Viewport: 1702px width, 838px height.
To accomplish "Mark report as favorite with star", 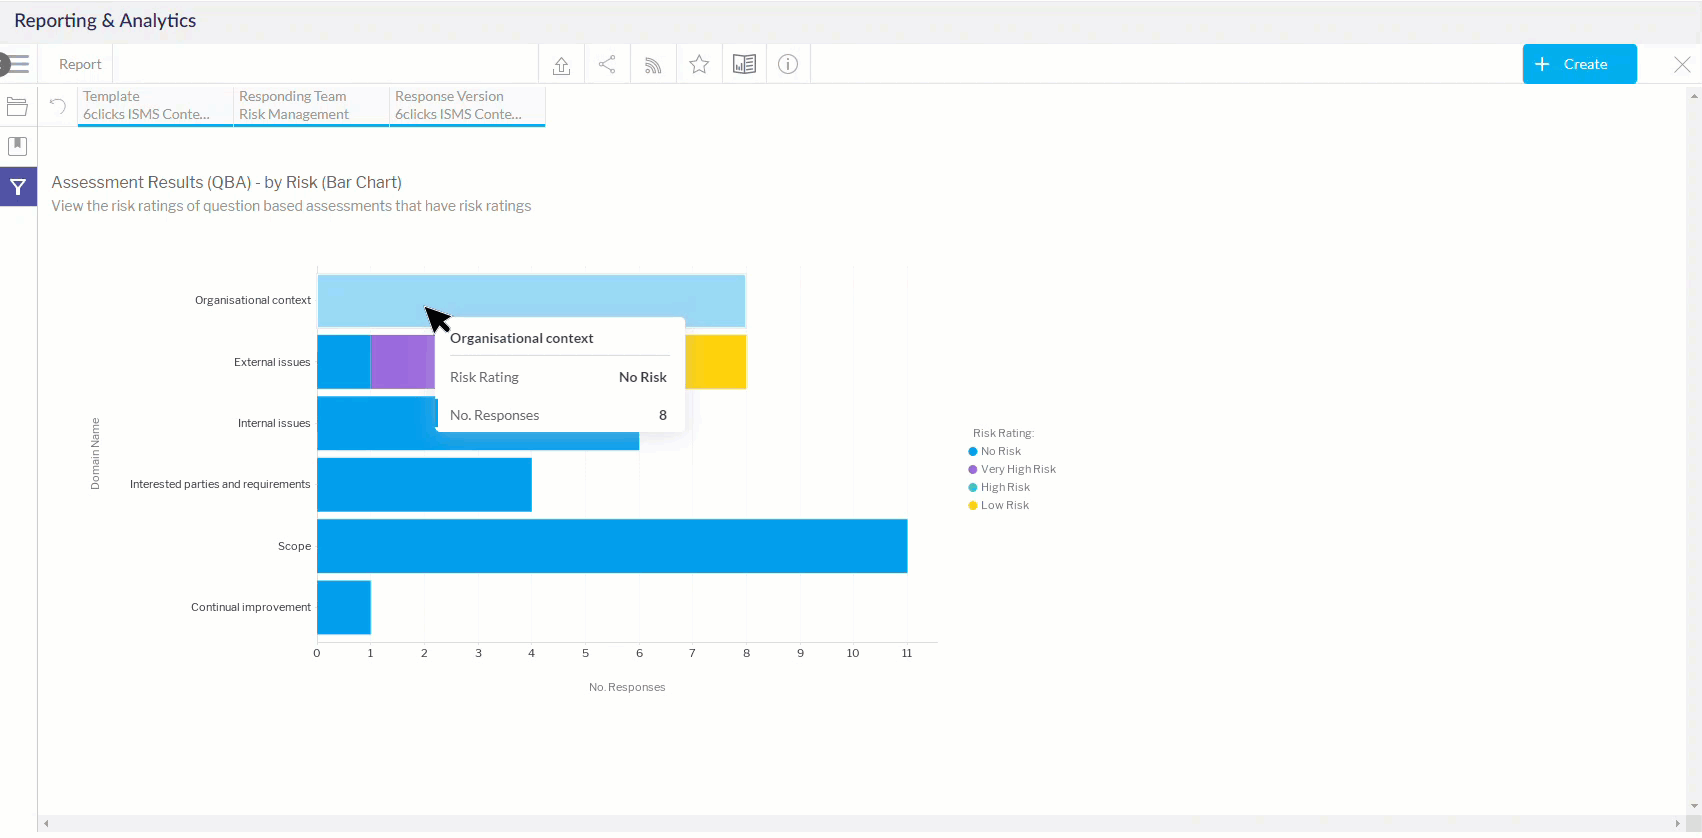I will click(x=699, y=65).
